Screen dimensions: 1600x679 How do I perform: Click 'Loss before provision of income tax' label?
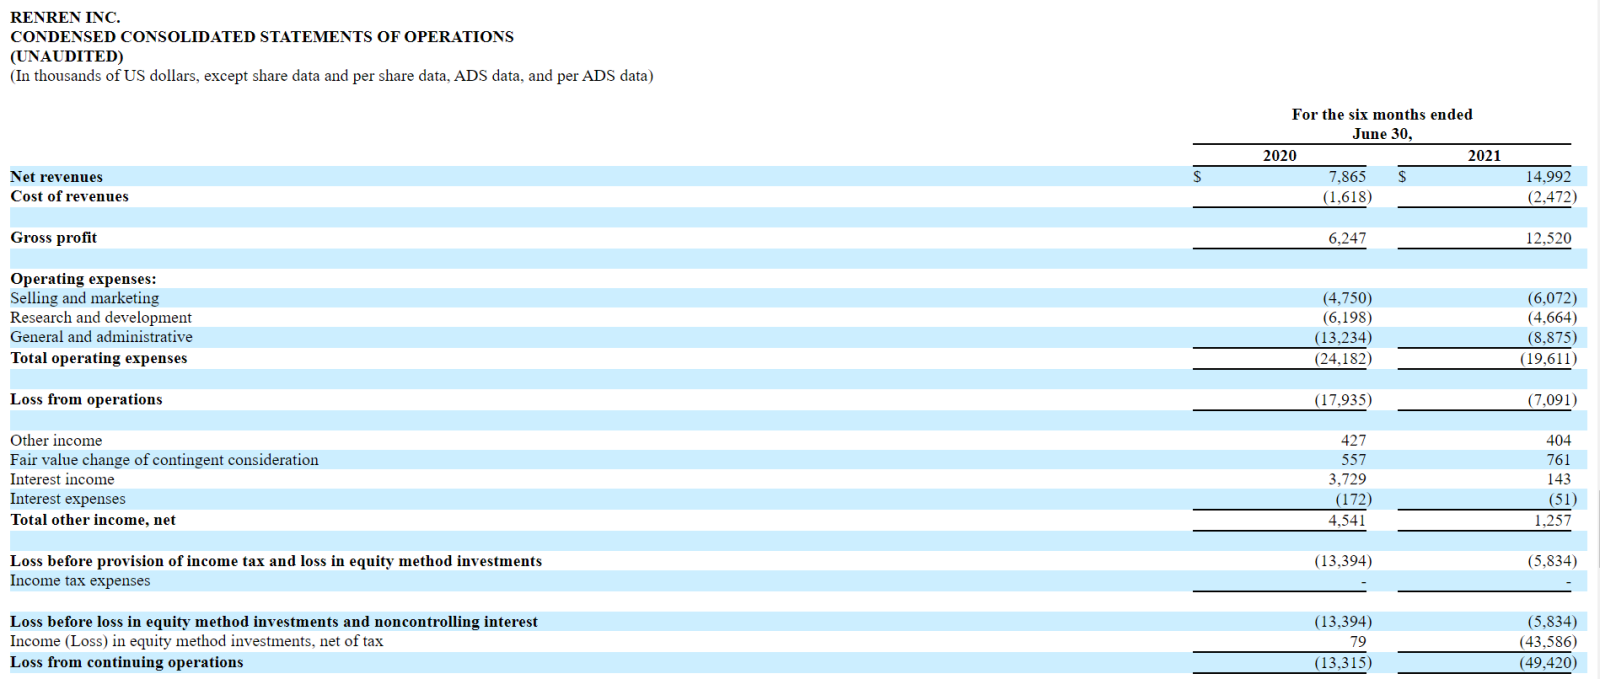click(x=276, y=561)
